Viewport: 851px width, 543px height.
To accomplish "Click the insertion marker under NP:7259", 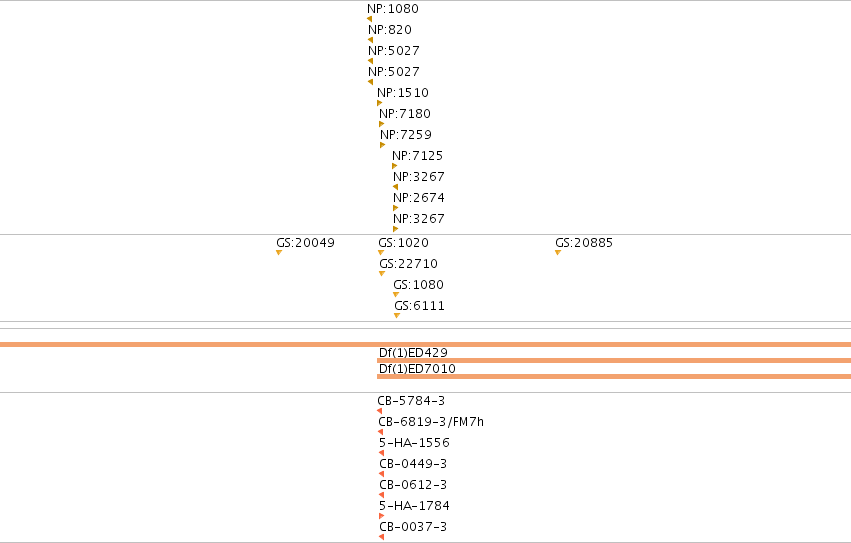I will [383, 145].
